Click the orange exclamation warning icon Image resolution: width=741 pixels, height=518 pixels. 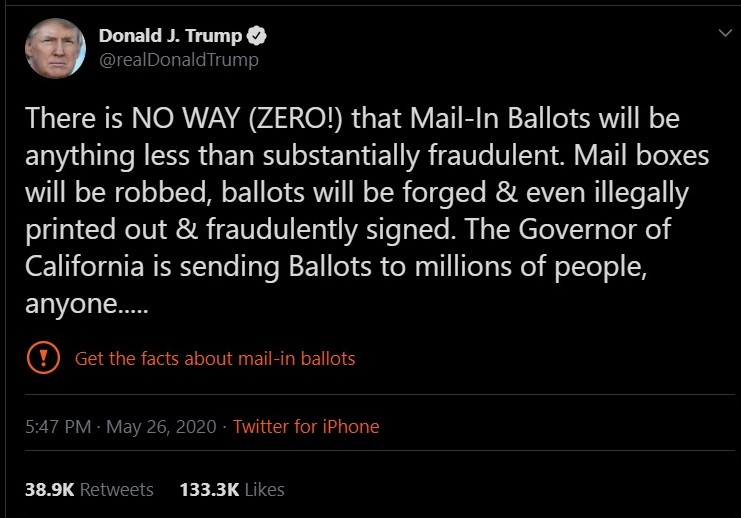point(41,357)
